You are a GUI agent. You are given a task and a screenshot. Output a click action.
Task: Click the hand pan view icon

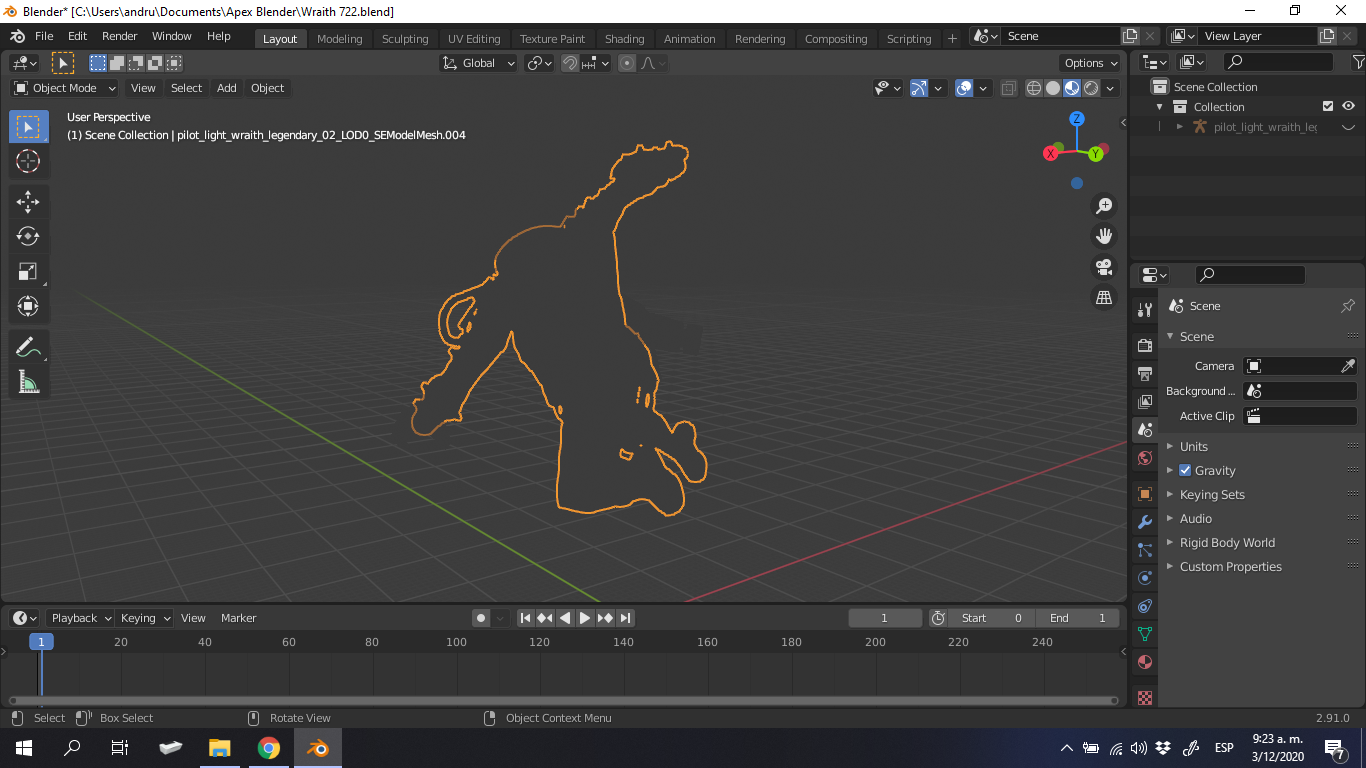pos(1104,236)
